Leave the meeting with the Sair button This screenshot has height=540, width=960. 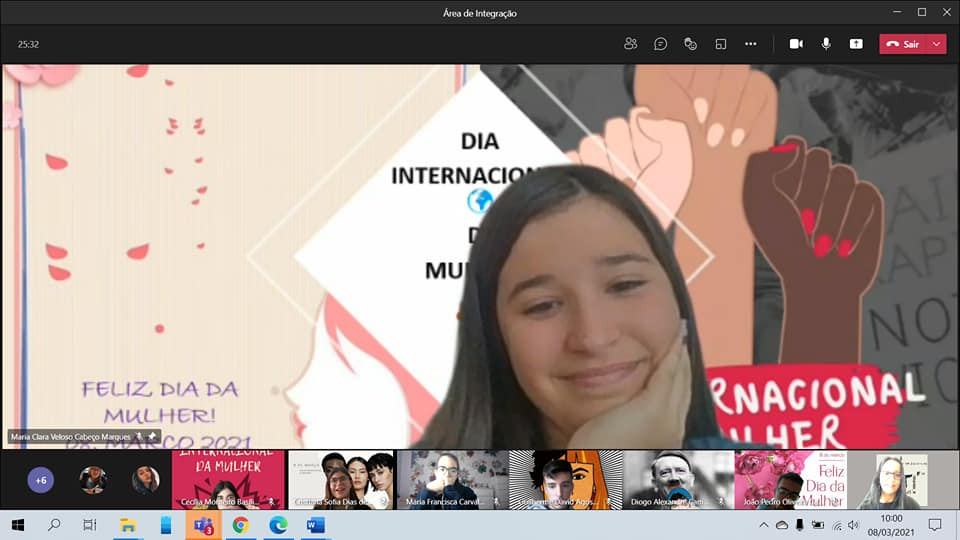coord(903,44)
